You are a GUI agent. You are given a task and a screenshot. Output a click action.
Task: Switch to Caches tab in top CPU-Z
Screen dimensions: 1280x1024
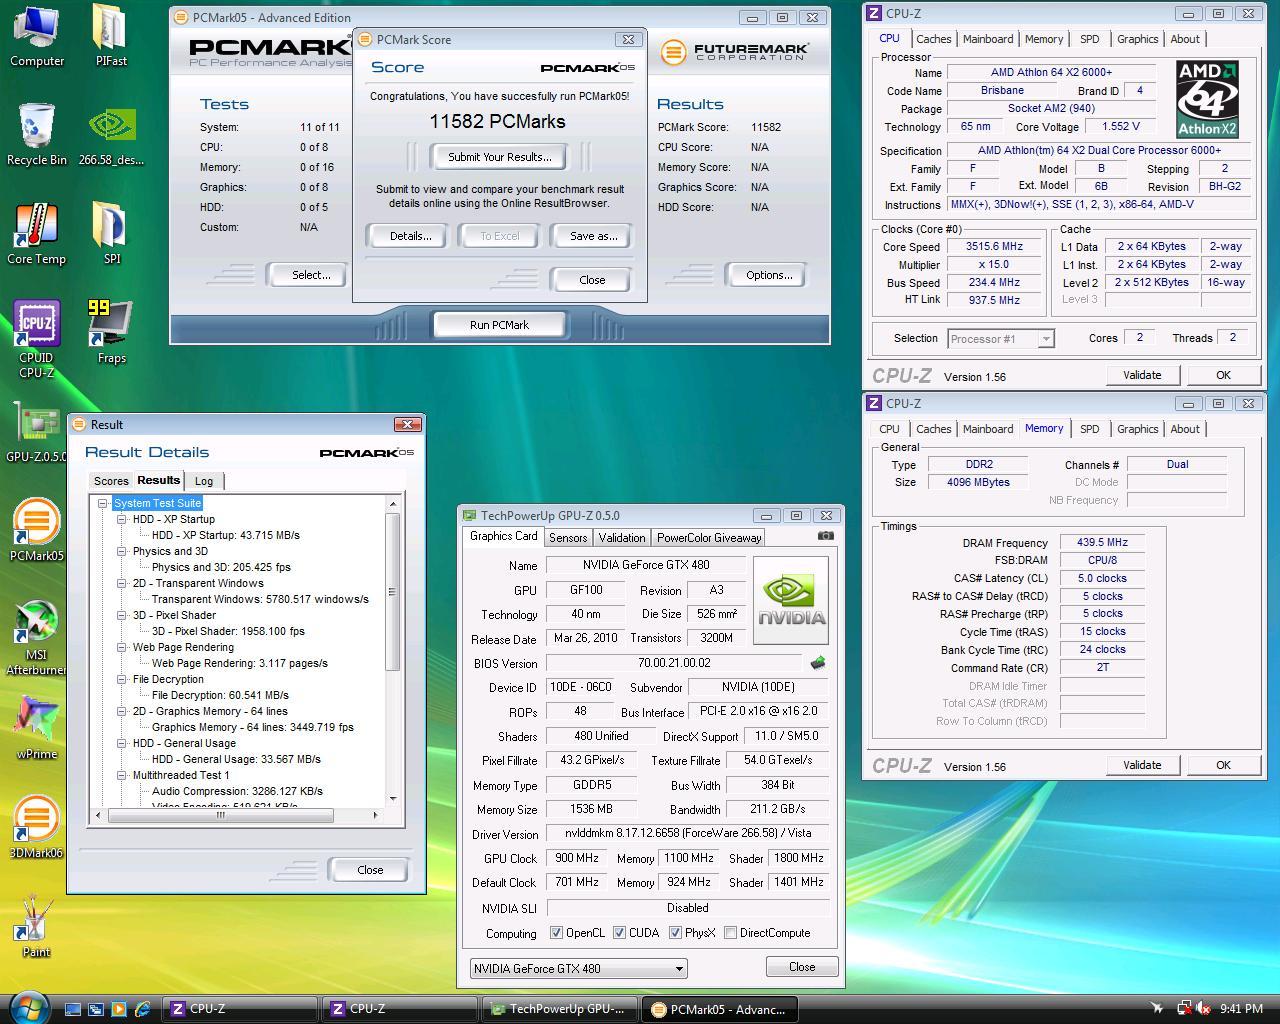coord(933,39)
